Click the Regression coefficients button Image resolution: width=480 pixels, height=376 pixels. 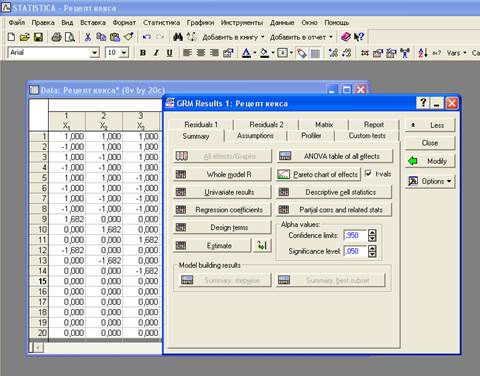click(222, 210)
